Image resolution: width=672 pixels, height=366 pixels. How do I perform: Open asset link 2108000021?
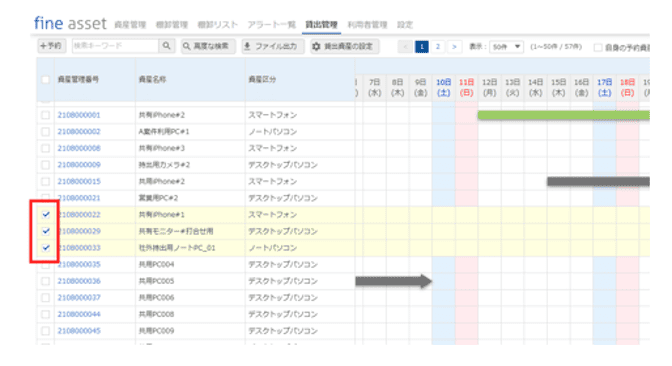[79, 198]
